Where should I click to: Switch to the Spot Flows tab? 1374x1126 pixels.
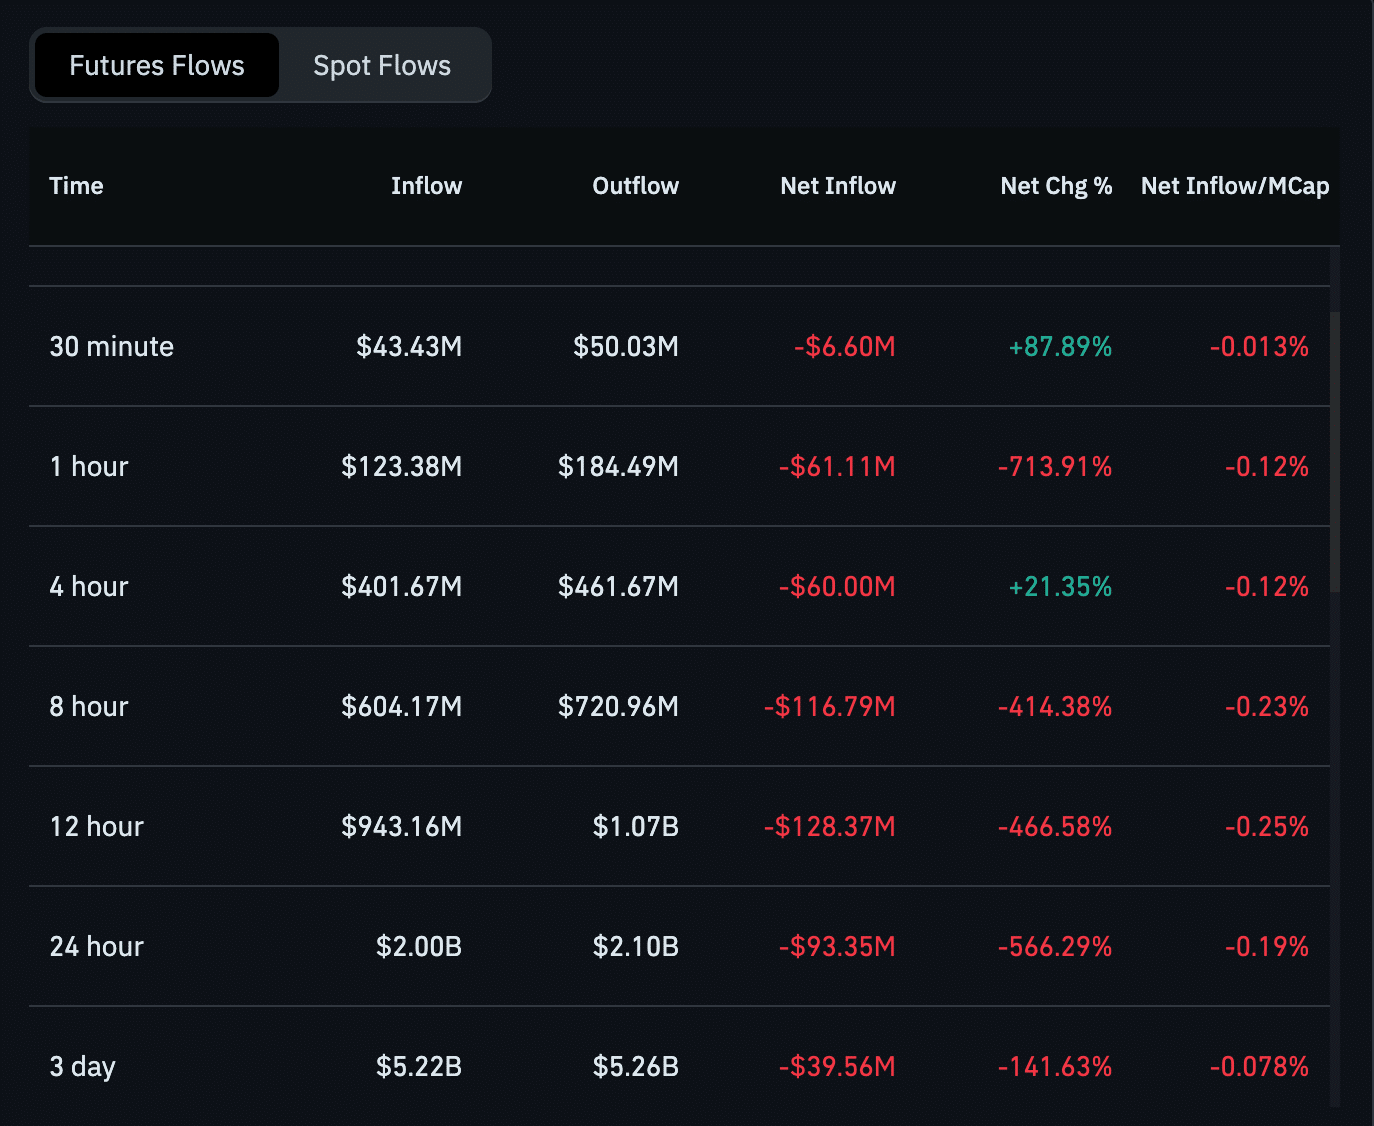[x=381, y=65]
